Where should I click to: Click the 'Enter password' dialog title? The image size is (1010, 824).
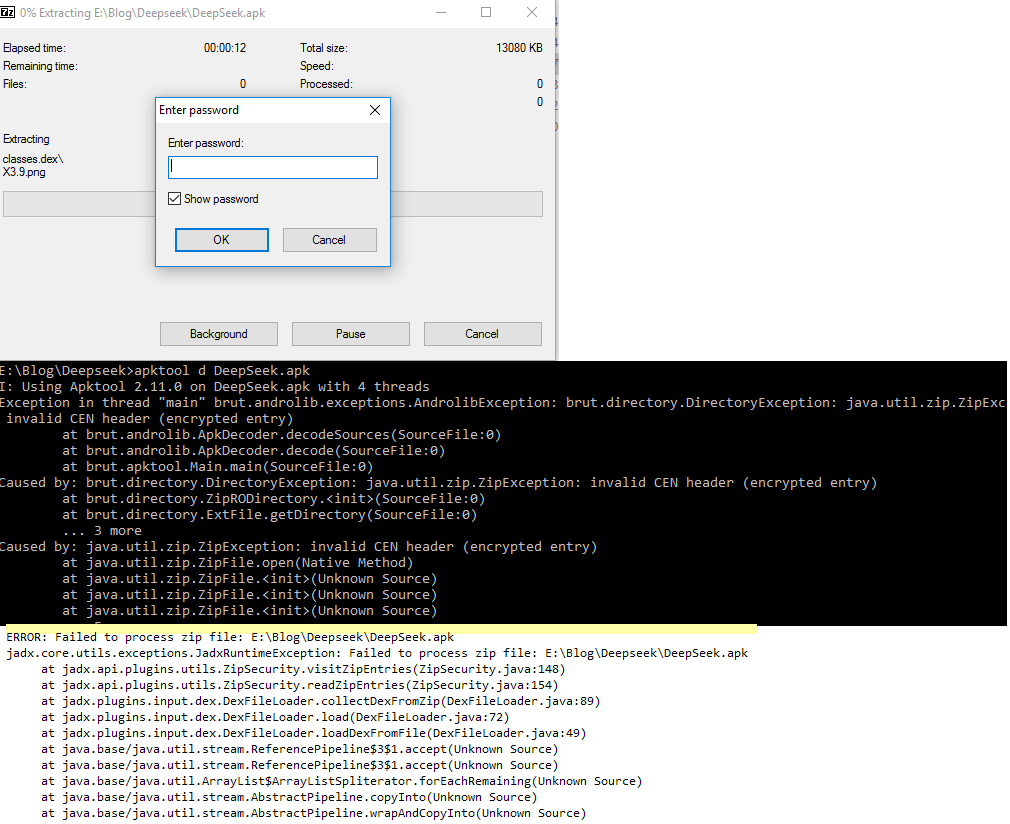199,110
